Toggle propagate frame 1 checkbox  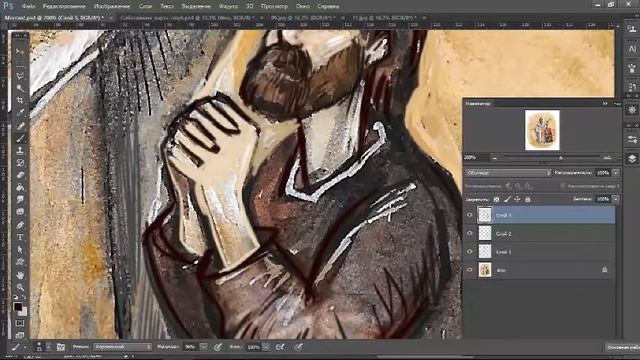coord(563,186)
